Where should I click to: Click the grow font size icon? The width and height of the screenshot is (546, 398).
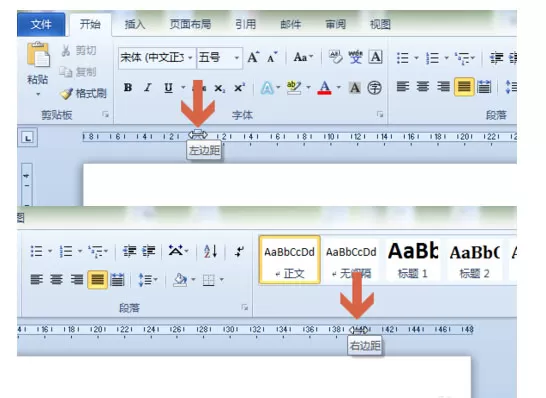253,57
